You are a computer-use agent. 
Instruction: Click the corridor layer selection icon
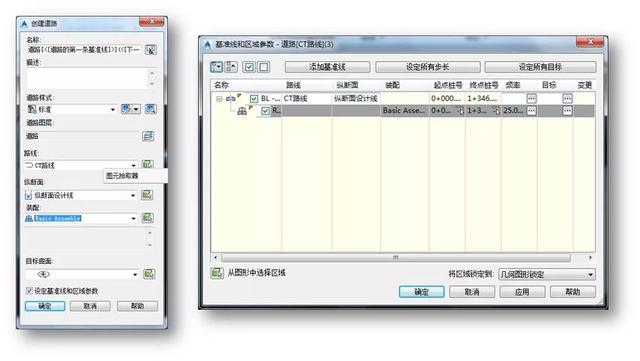148,136
